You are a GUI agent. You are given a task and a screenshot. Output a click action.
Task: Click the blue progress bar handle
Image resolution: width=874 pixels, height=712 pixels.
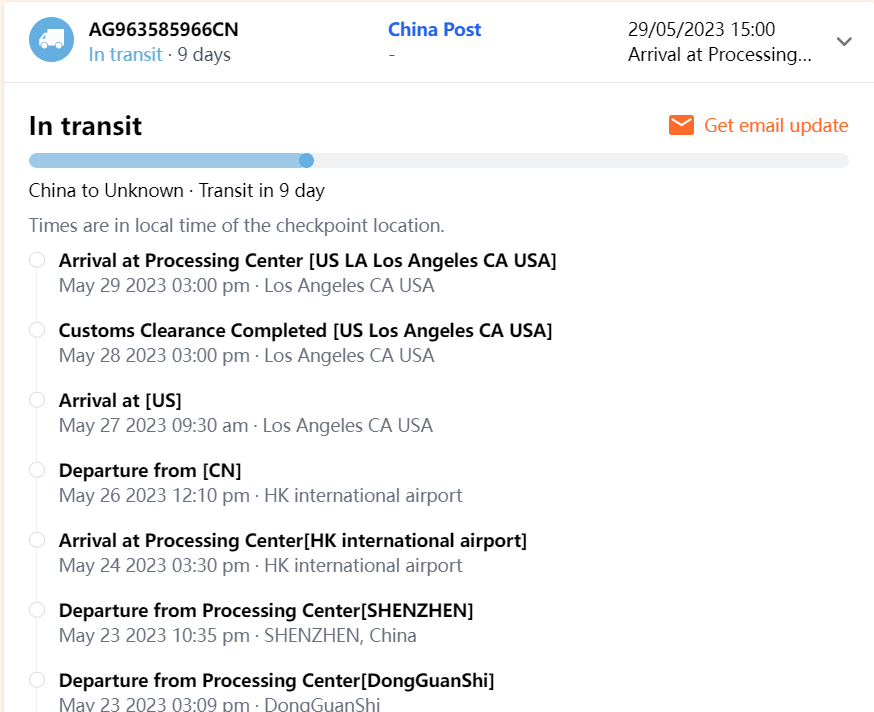(307, 160)
